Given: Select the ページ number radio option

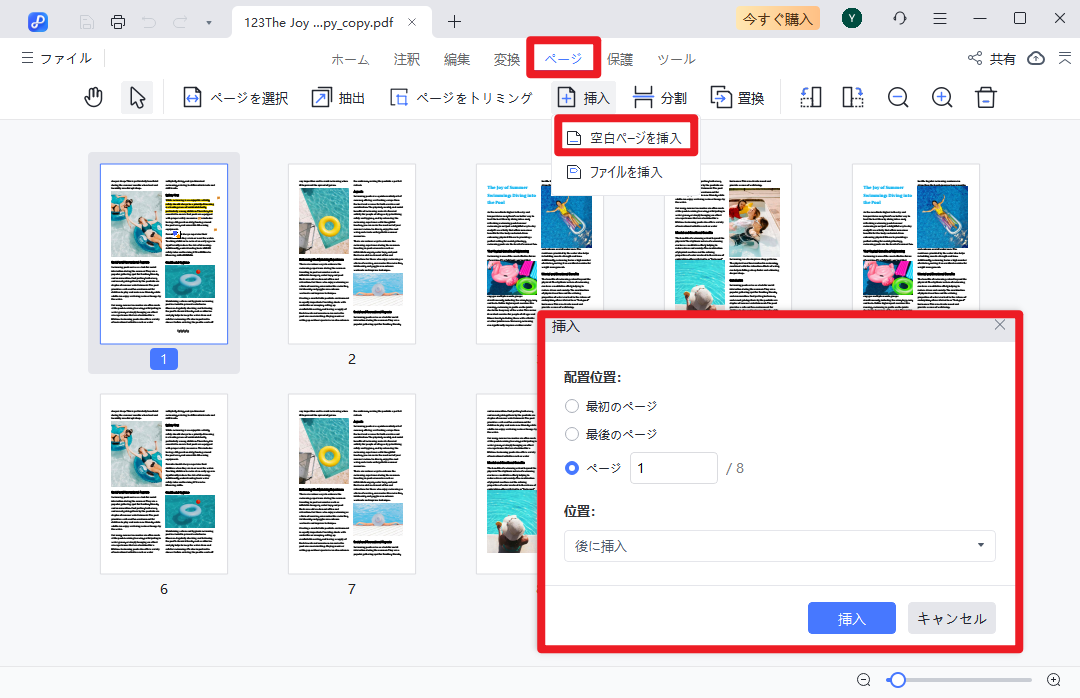Looking at the screenshot, I should click(x=572, y=468).
